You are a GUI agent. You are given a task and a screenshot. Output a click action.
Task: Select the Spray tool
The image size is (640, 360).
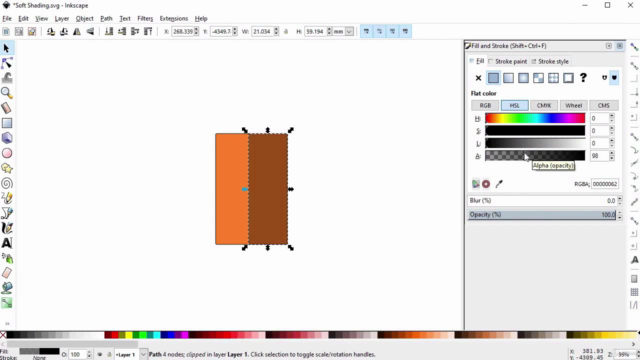tap(7, 258)
